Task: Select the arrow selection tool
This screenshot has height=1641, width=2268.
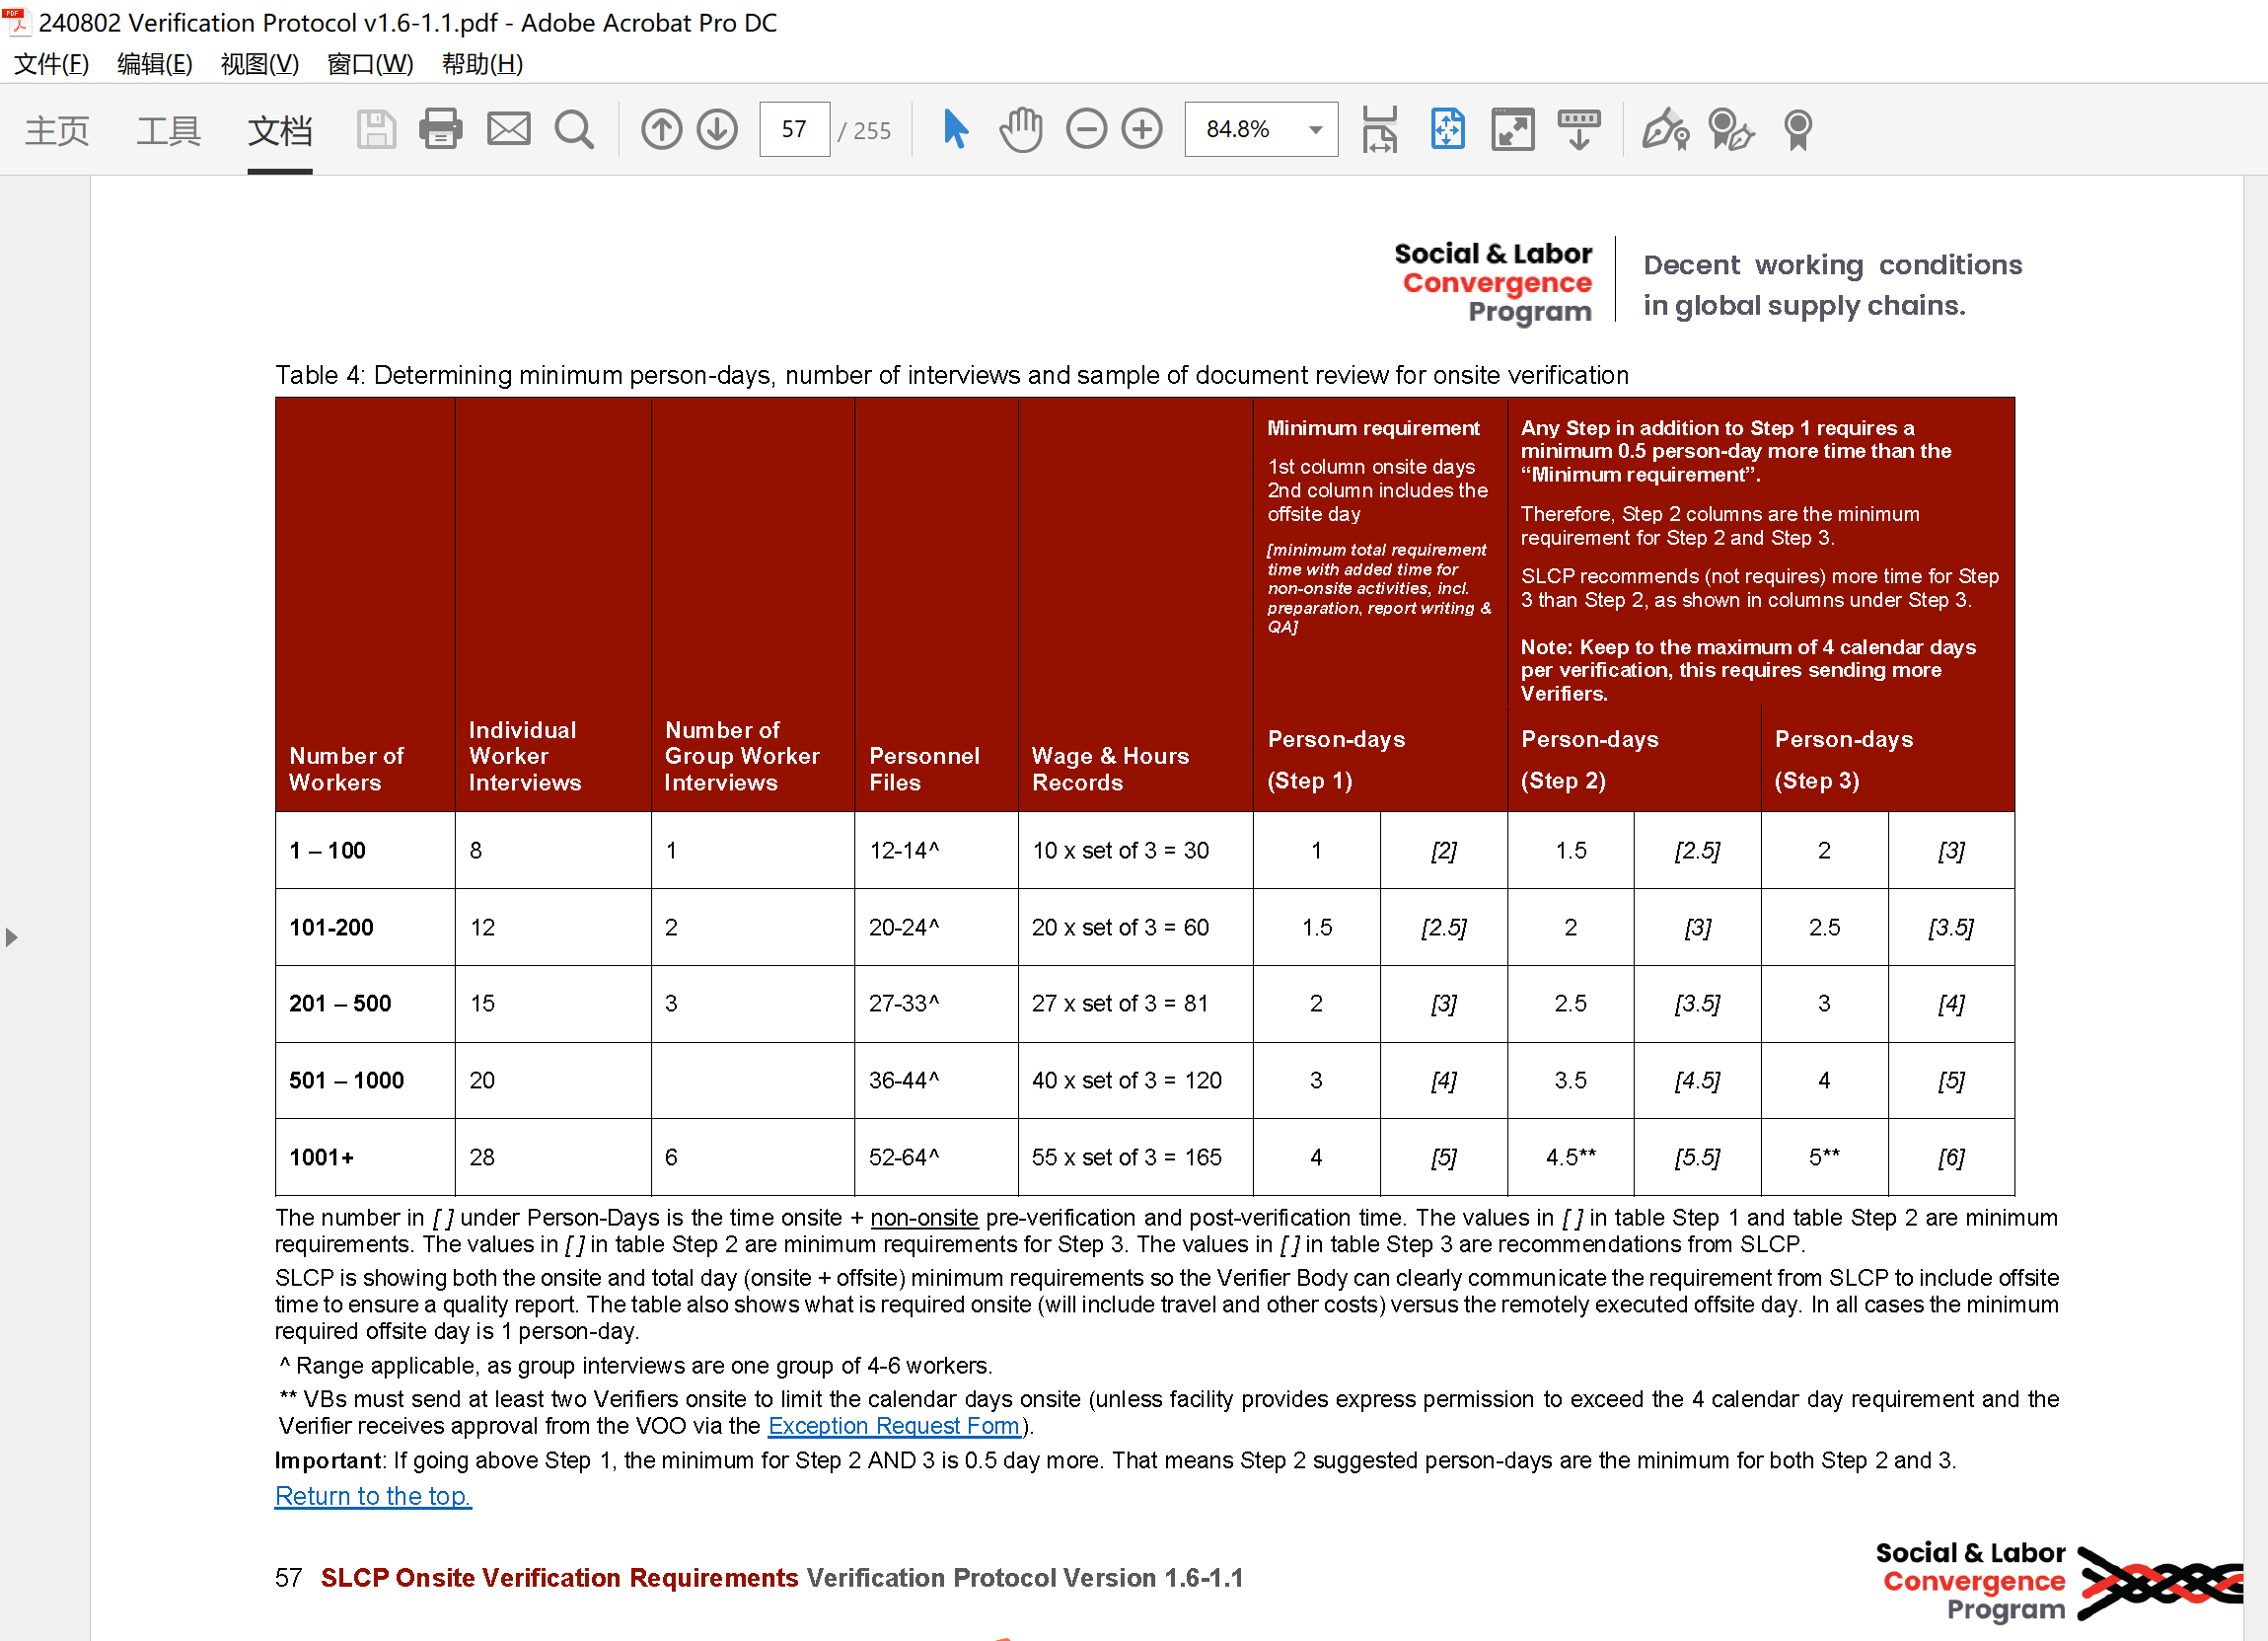Action: pyautogui.click(x=955, y=130)
